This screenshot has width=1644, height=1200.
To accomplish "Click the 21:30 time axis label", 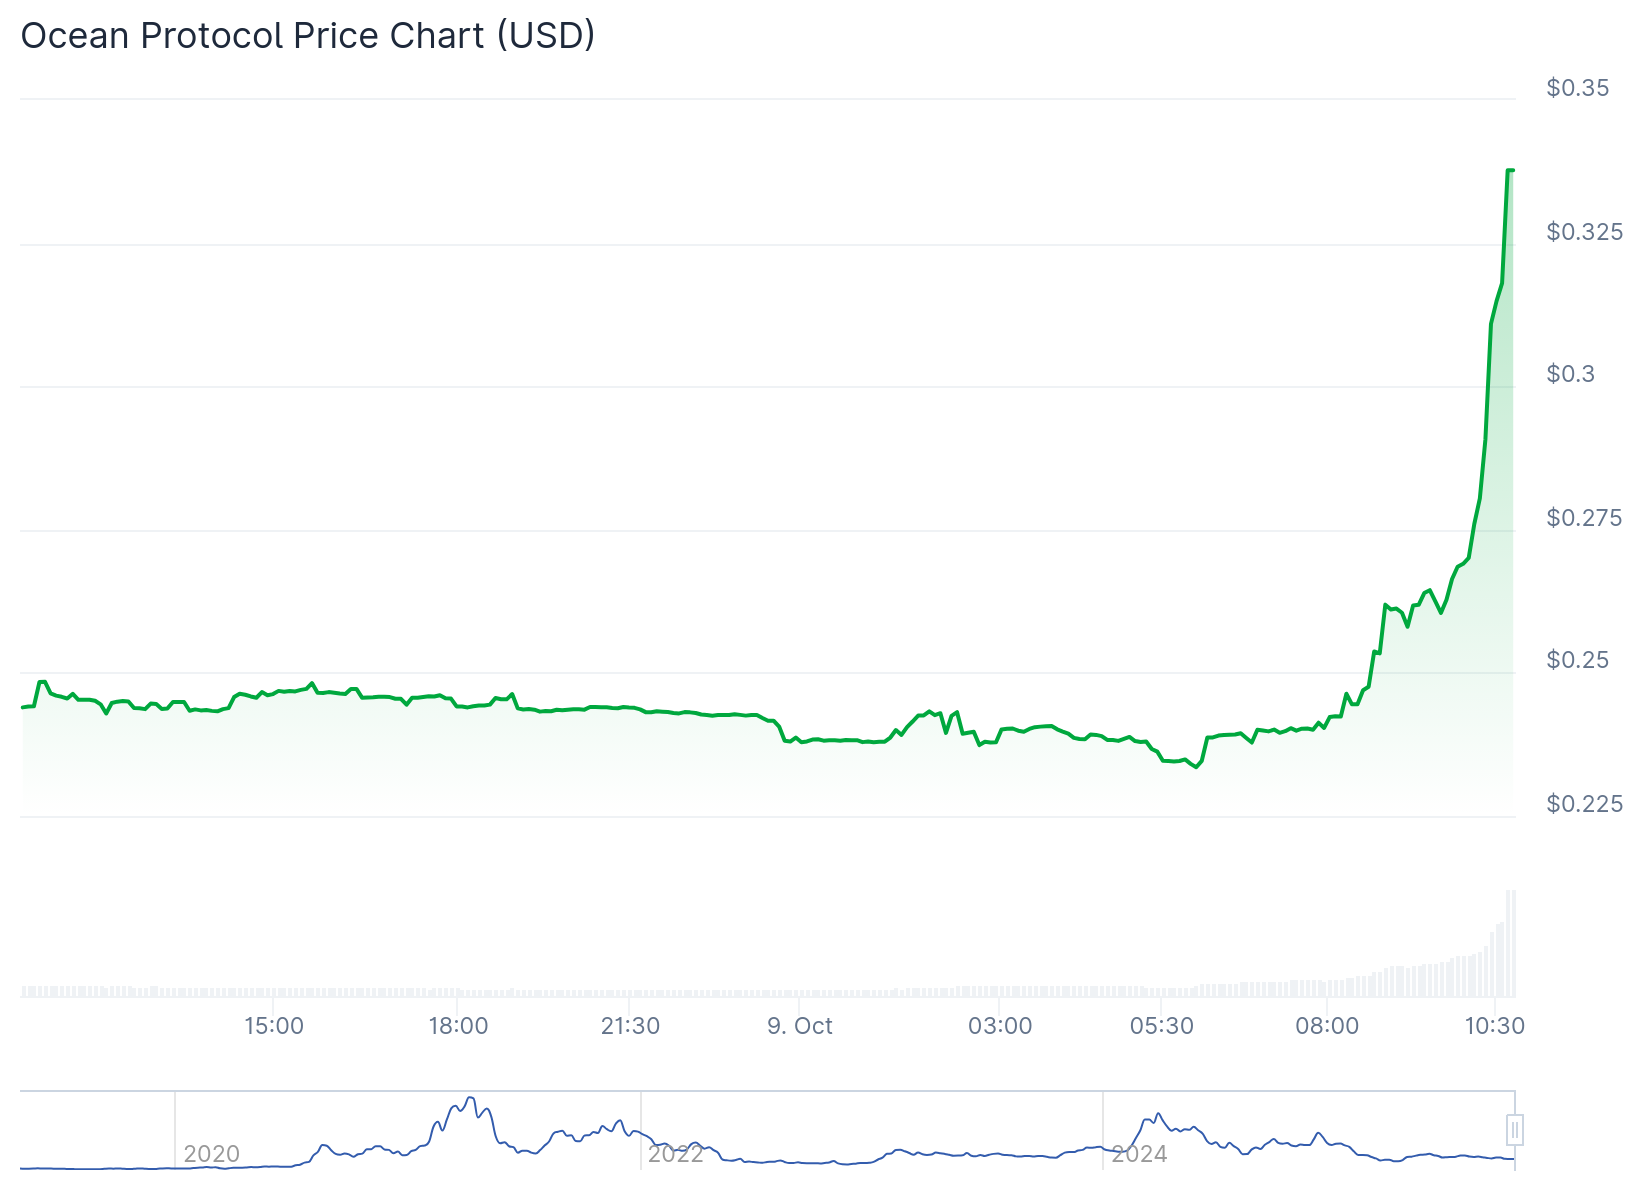I will coord(630,1026).
